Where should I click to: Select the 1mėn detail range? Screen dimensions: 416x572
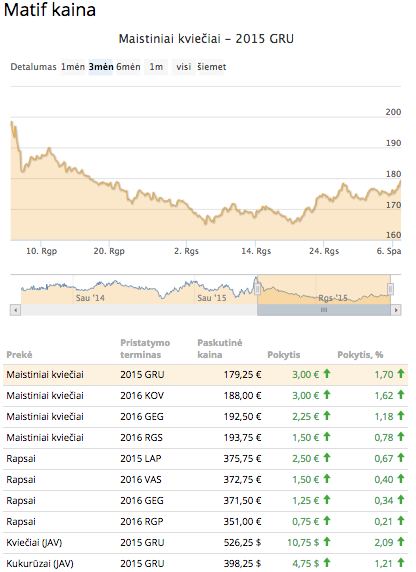73,67
